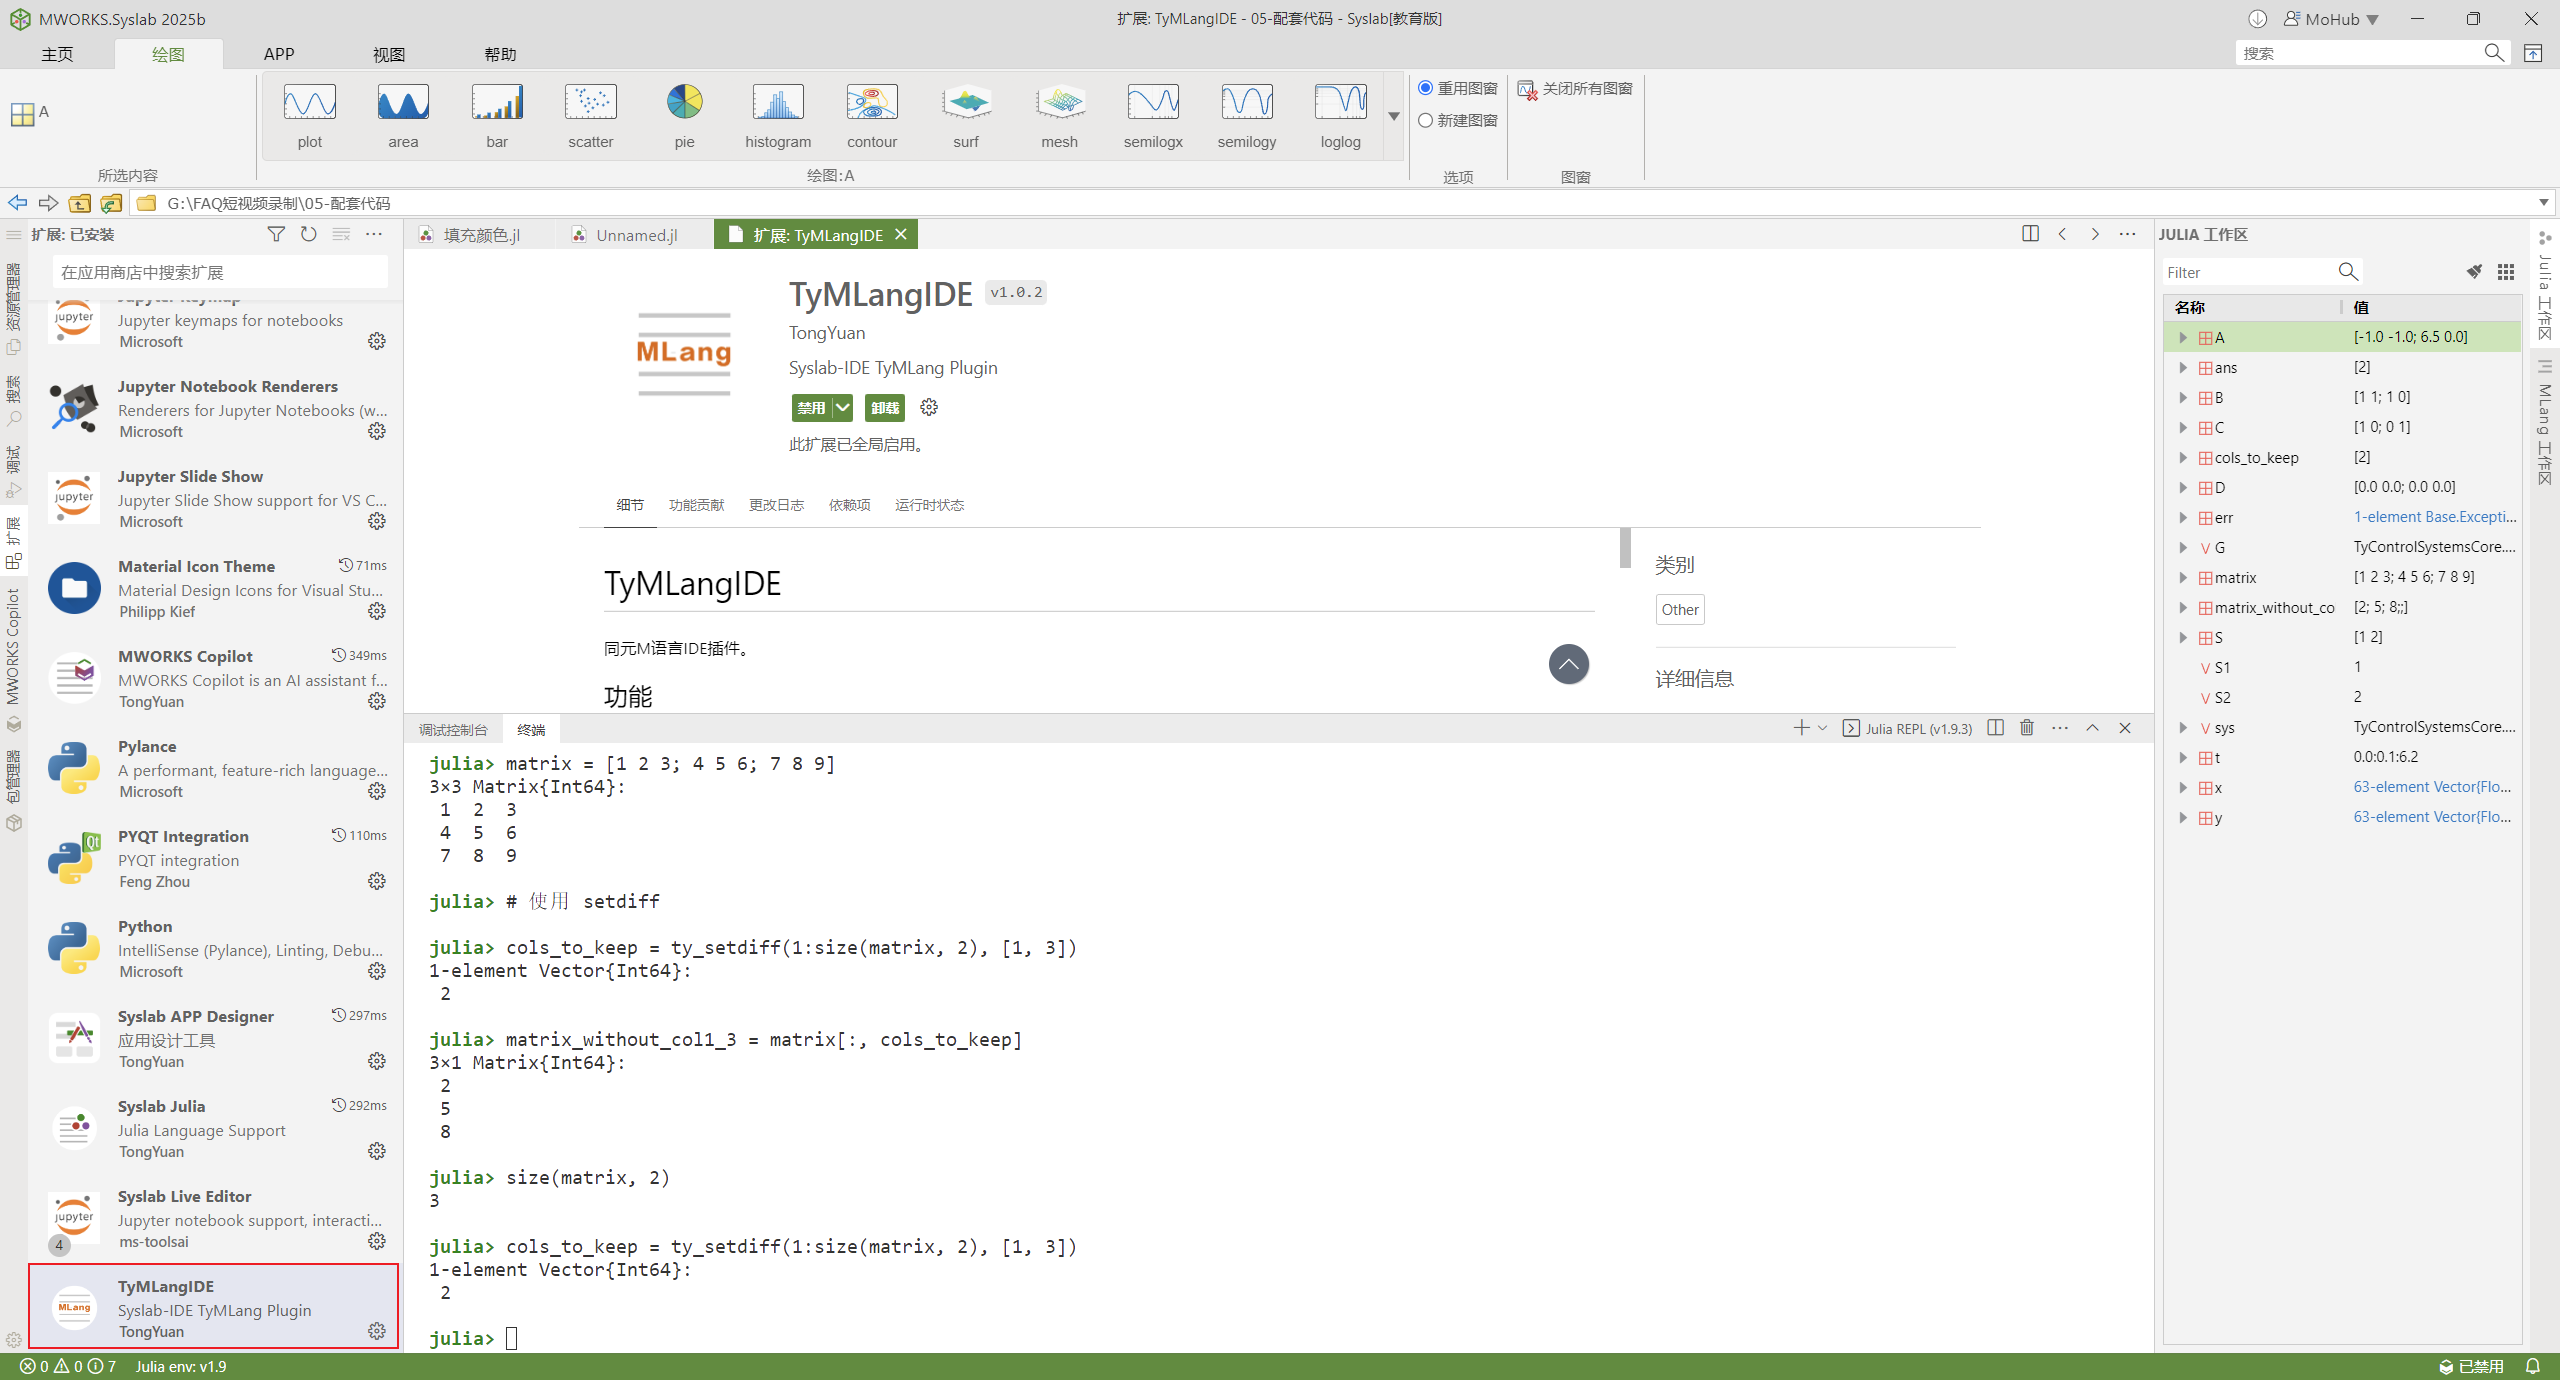Choose the contour plot icon
2560x1380 pixels.
pos(872,115)
